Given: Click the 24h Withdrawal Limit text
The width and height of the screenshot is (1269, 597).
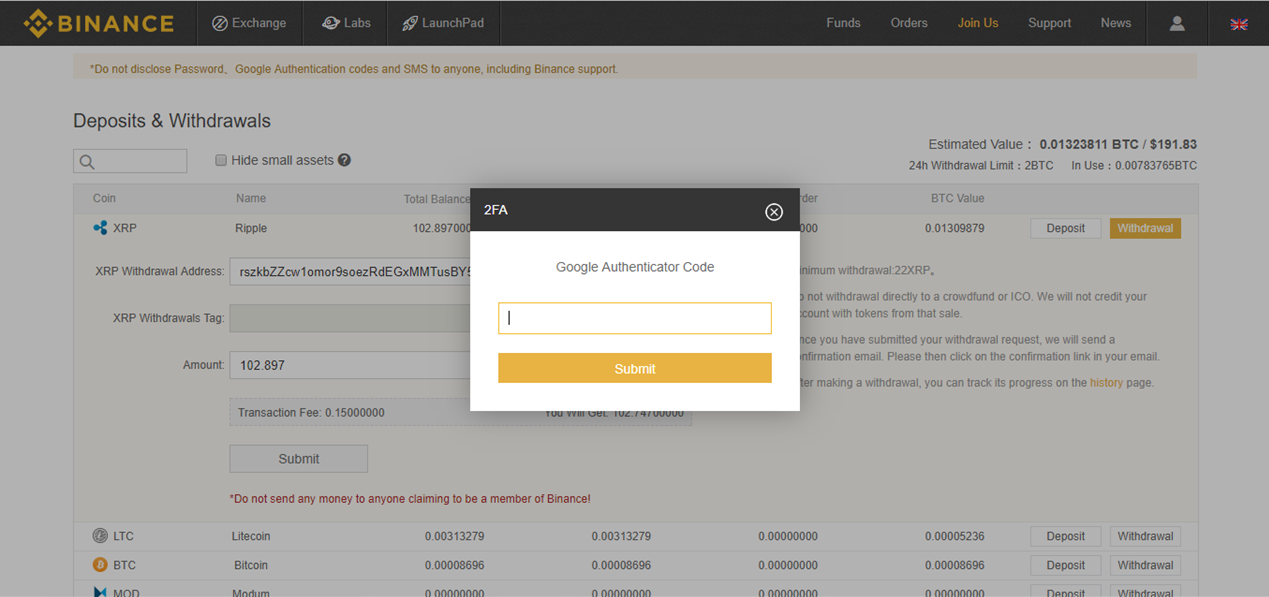Looking at the screenshot, I should pyautogui.click(x=981, y=165).
